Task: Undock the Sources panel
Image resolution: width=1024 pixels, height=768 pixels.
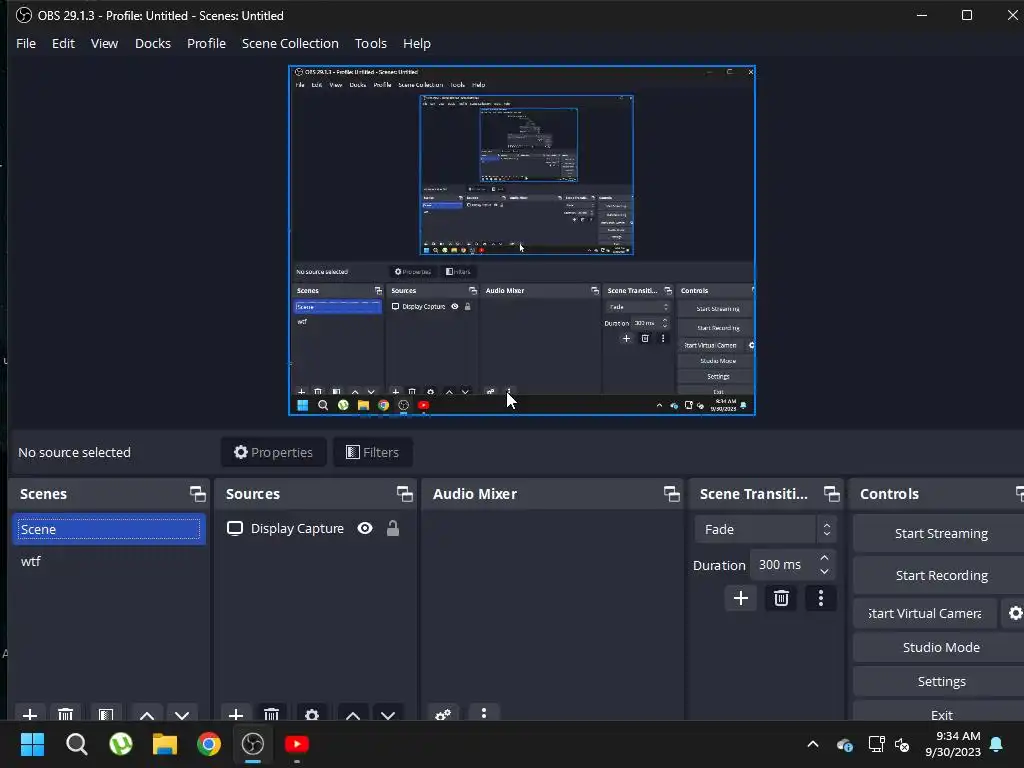Action: click(404, 494)
